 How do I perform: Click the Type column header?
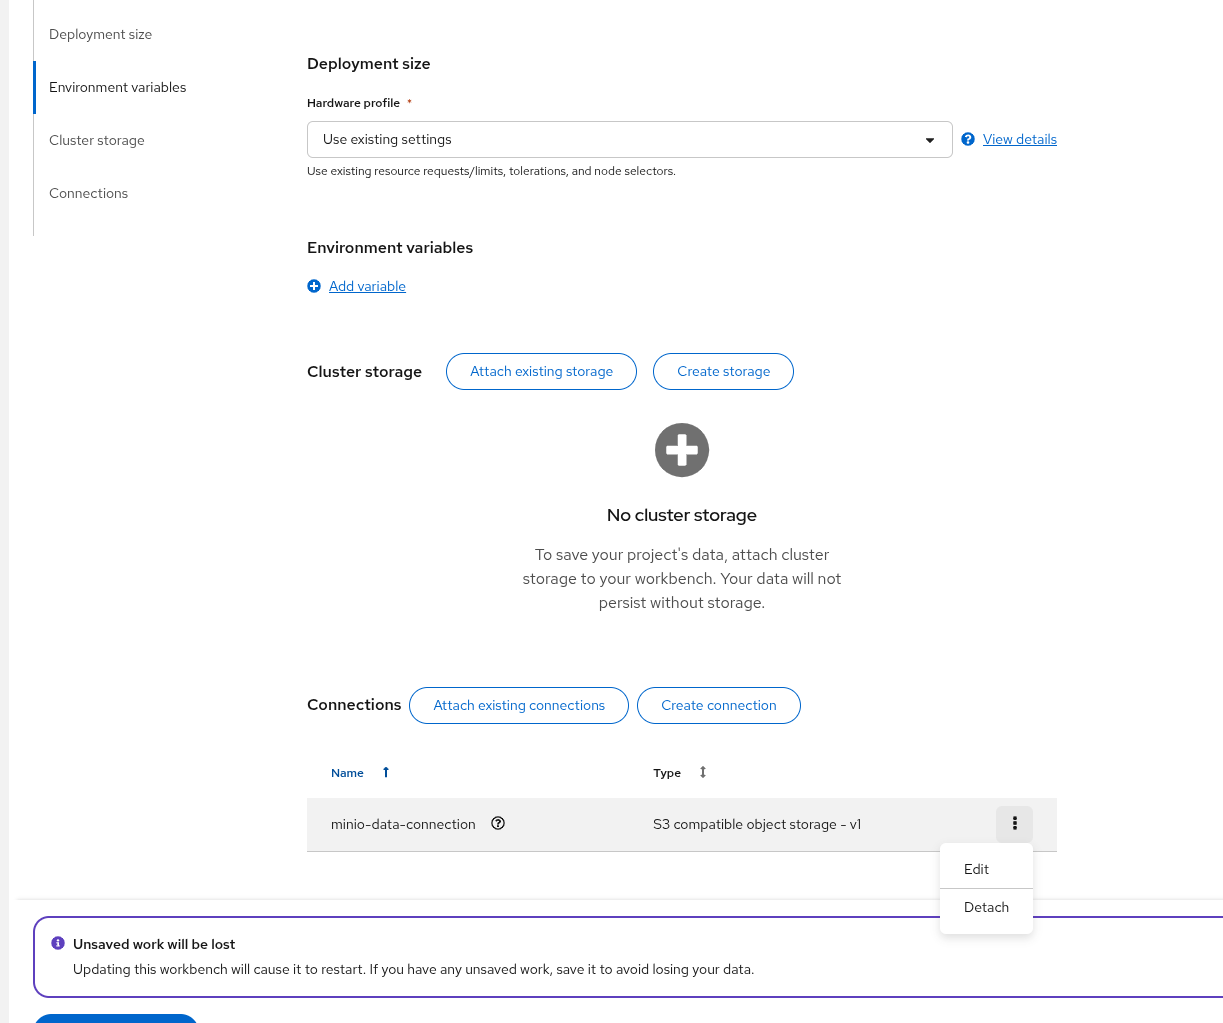(x=667, y=773)
